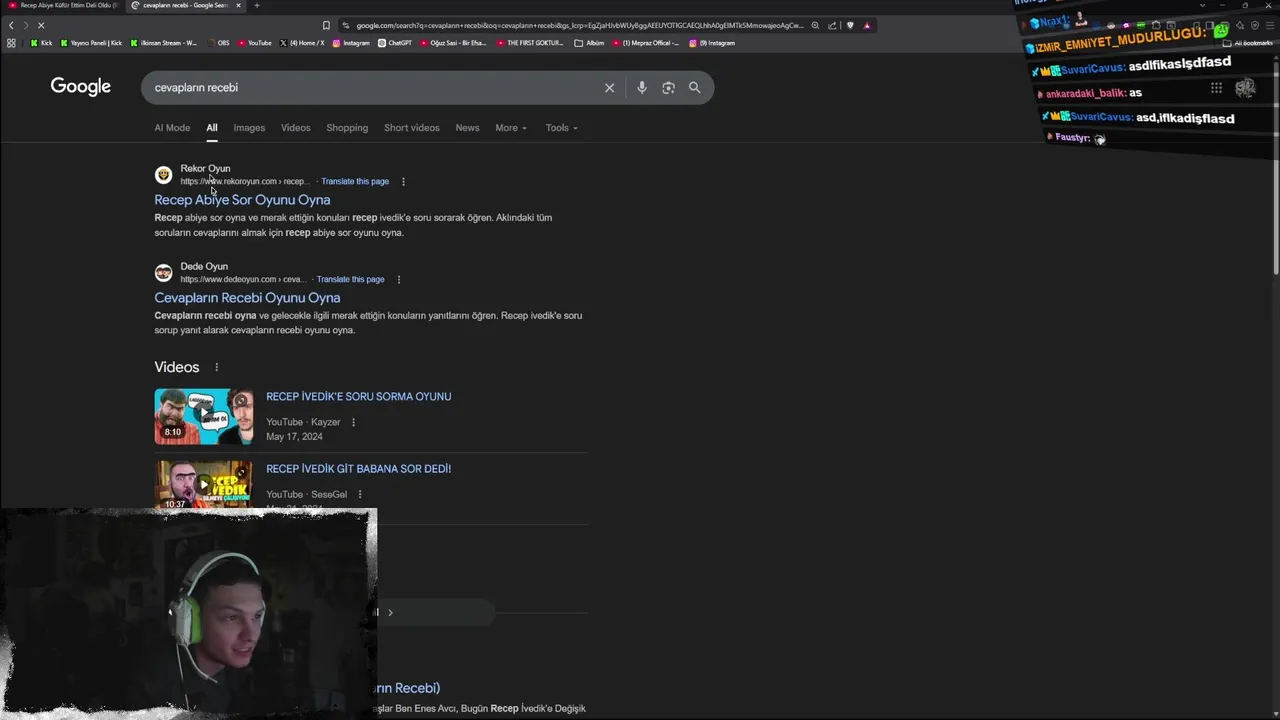Clear the search box with the X icon
This screenshot has height=720, width=1280.
(609, 88)
